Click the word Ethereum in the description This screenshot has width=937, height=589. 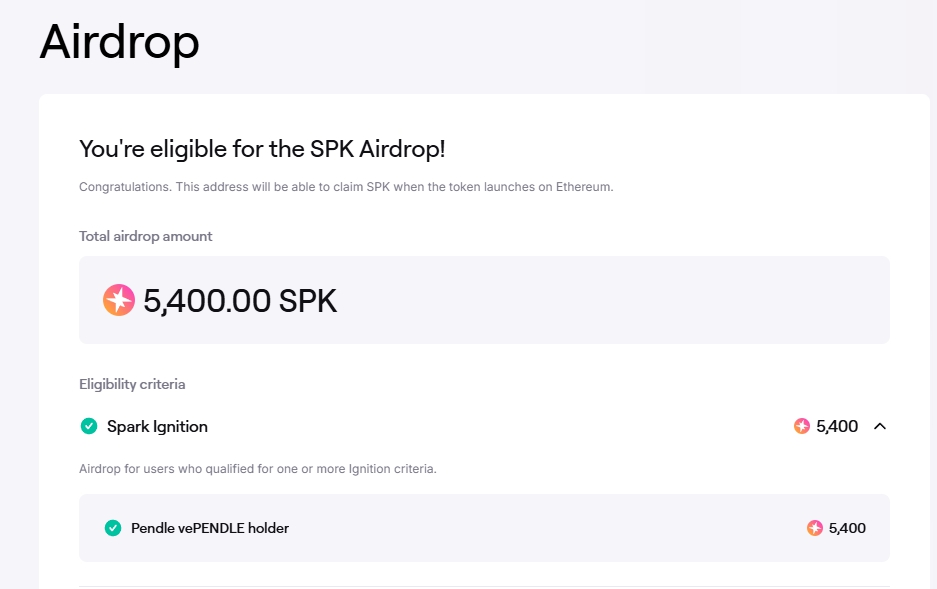pos(583,187)
